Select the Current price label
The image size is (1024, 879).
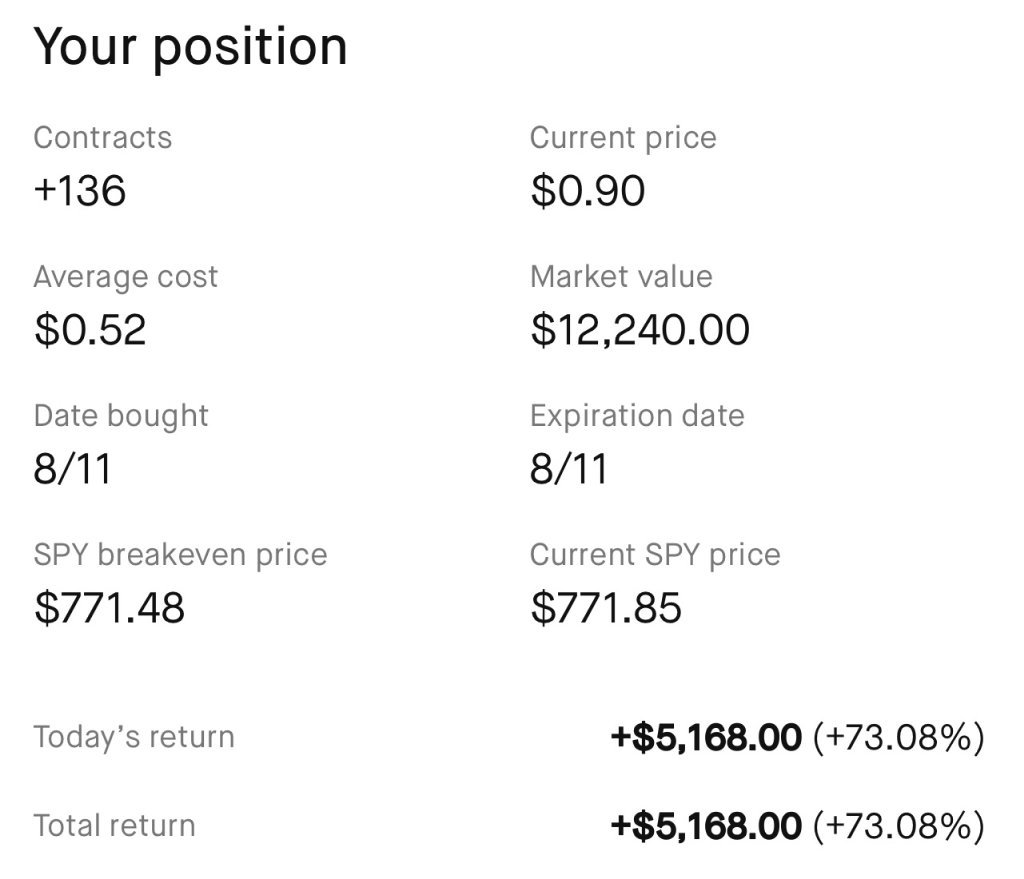pos(623,138)
